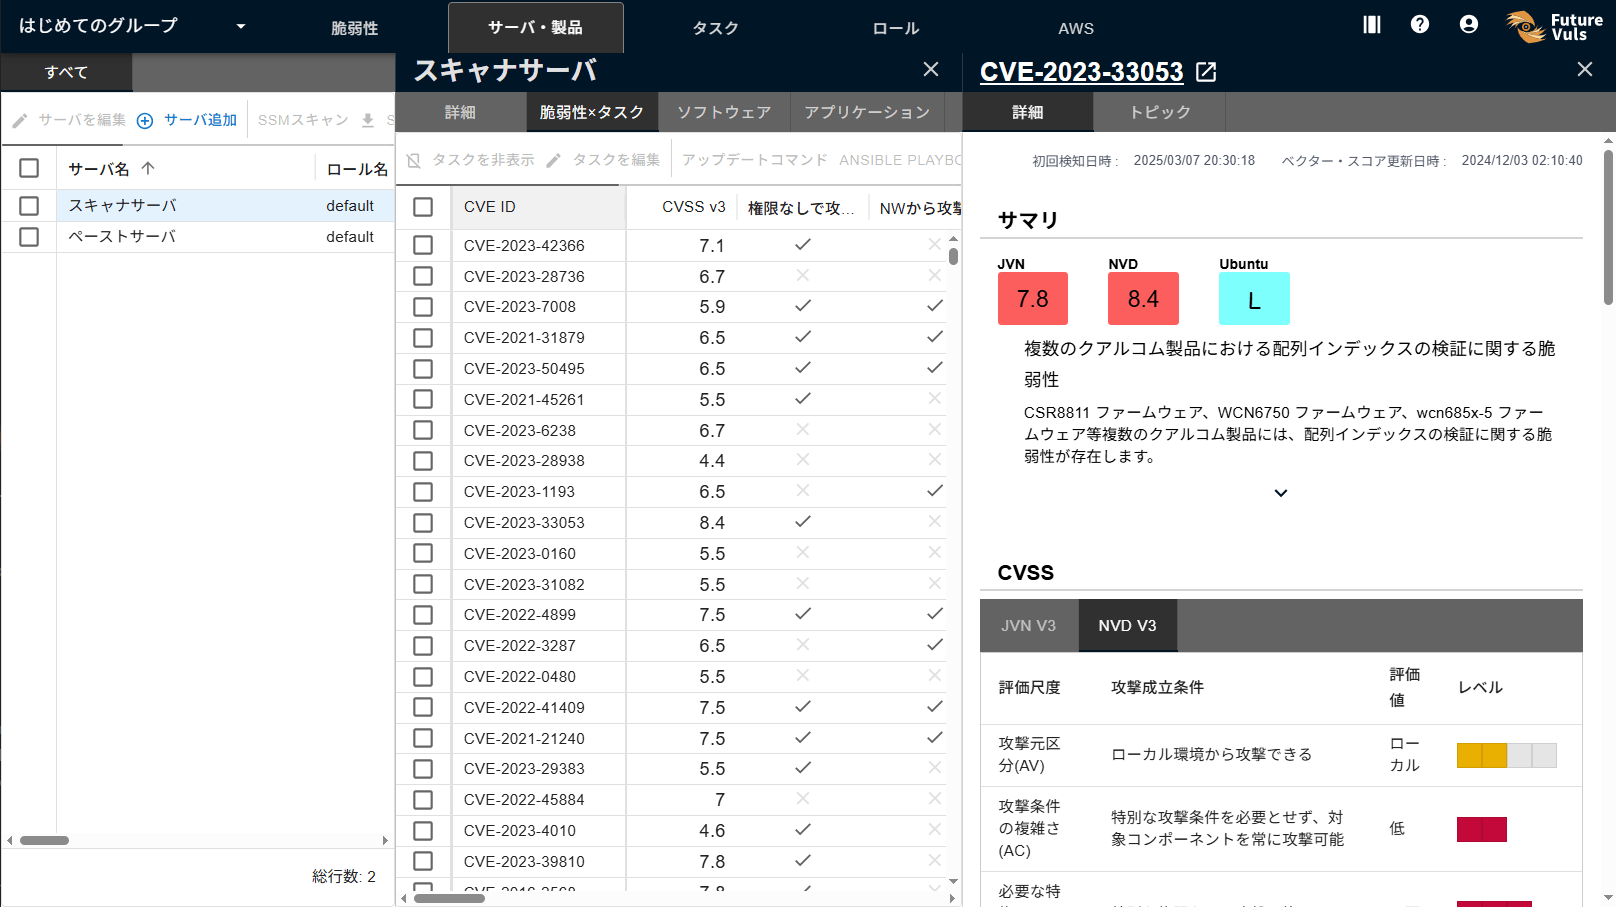
Task: Toggle select-all checkbox in server list
Action: [x=29, y=168]
